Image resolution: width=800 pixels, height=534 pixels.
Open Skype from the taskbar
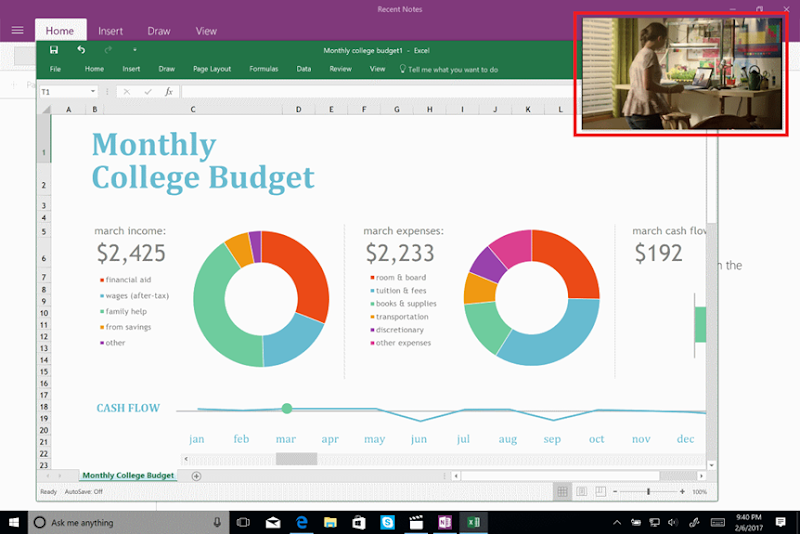387,522
